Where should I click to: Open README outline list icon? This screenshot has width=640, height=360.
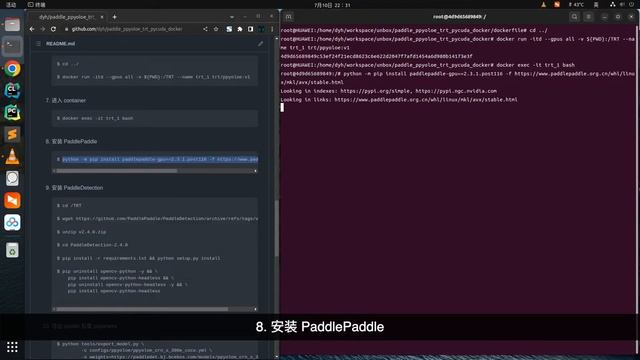coord(38,43)
